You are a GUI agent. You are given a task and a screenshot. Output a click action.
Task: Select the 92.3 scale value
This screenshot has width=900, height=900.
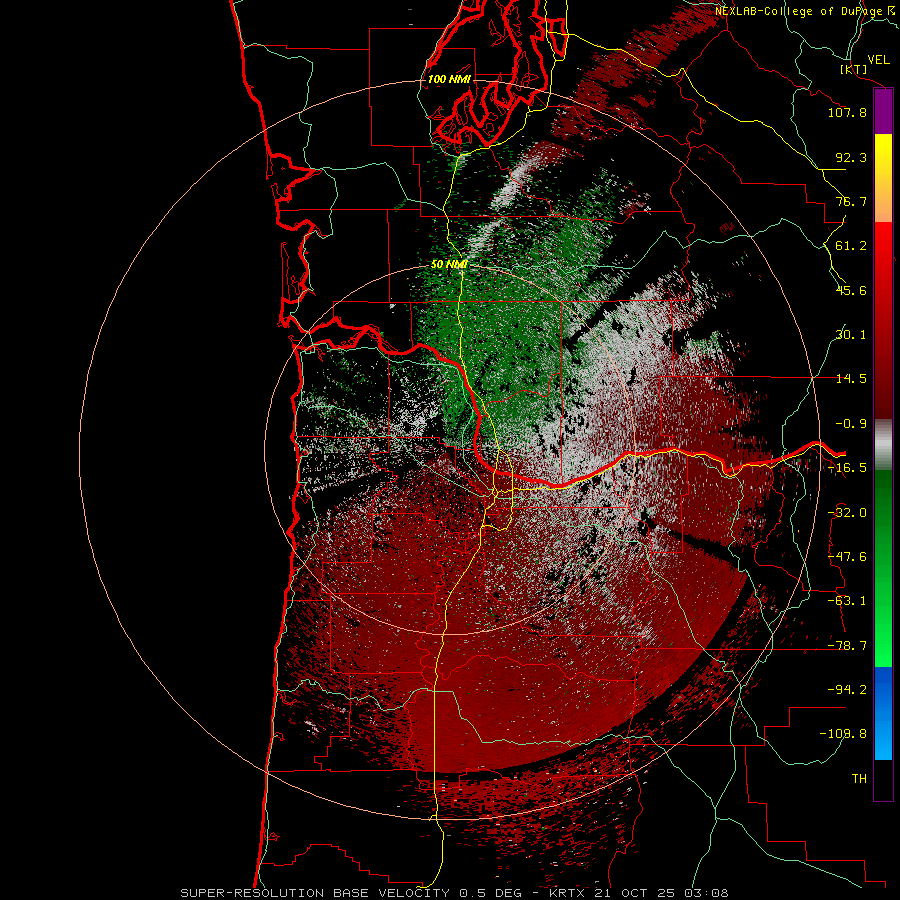(x=851, y=157)
